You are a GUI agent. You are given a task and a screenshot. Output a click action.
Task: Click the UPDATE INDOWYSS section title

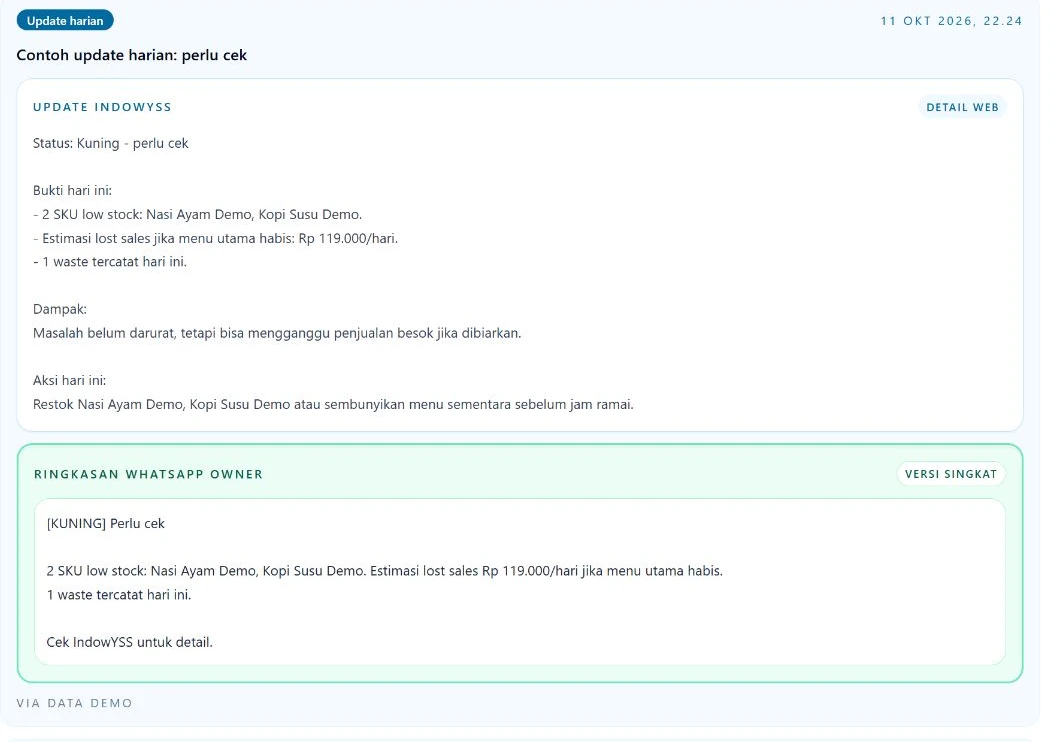102,107
